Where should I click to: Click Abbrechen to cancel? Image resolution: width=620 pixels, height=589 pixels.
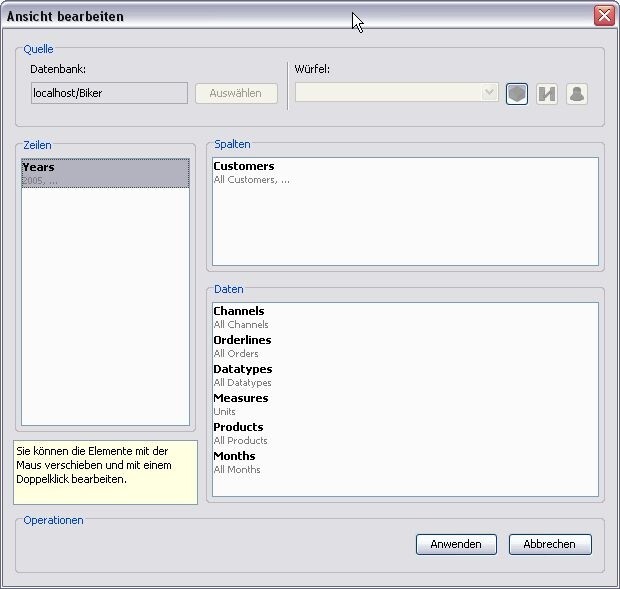[x=550, y=544]
